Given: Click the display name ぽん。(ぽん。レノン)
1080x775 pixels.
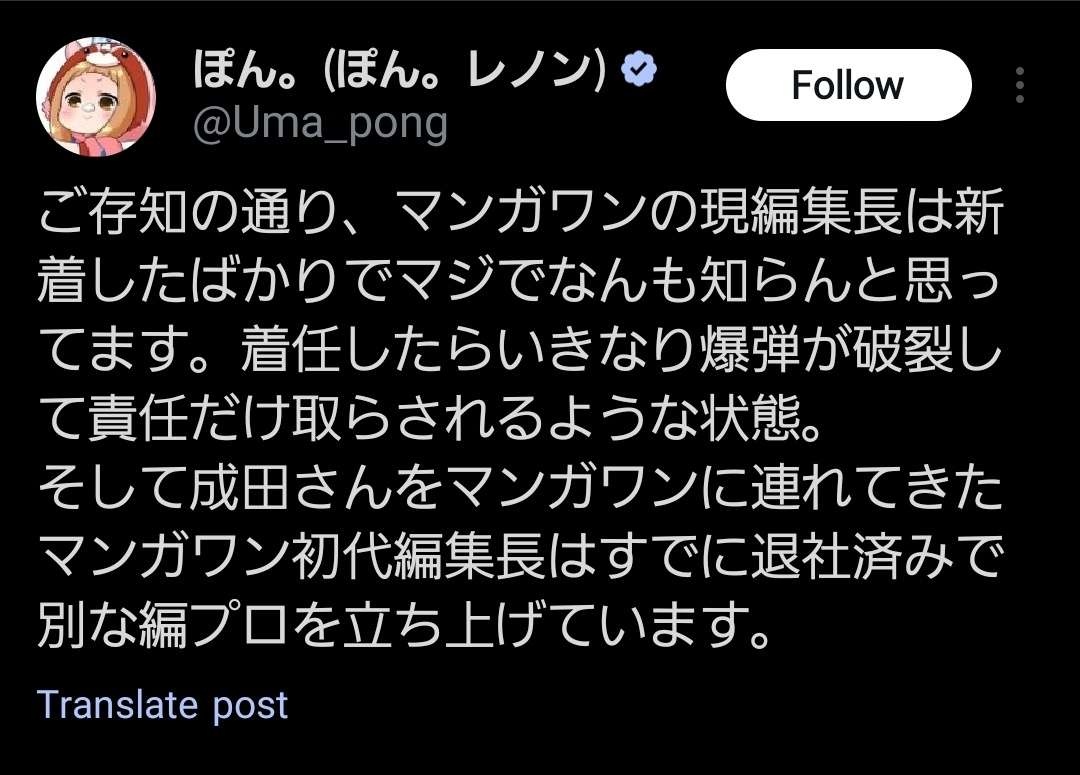Looking at the screenshot, I should (x=400, y=72).
